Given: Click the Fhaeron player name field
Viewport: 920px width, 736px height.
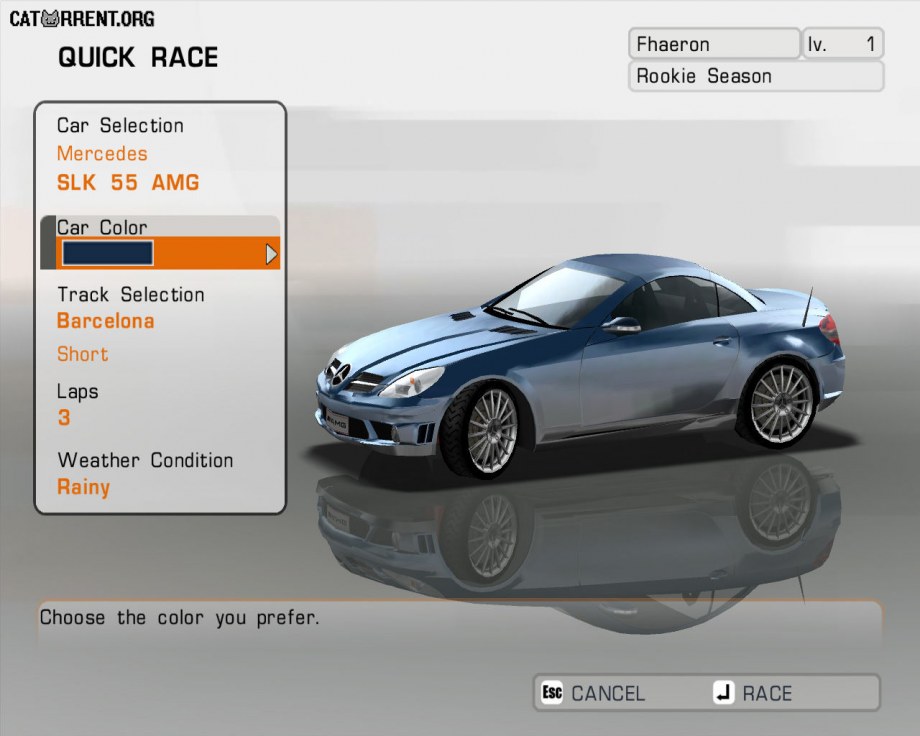Looking at the screenshot, I should click(x=714, y=43).
